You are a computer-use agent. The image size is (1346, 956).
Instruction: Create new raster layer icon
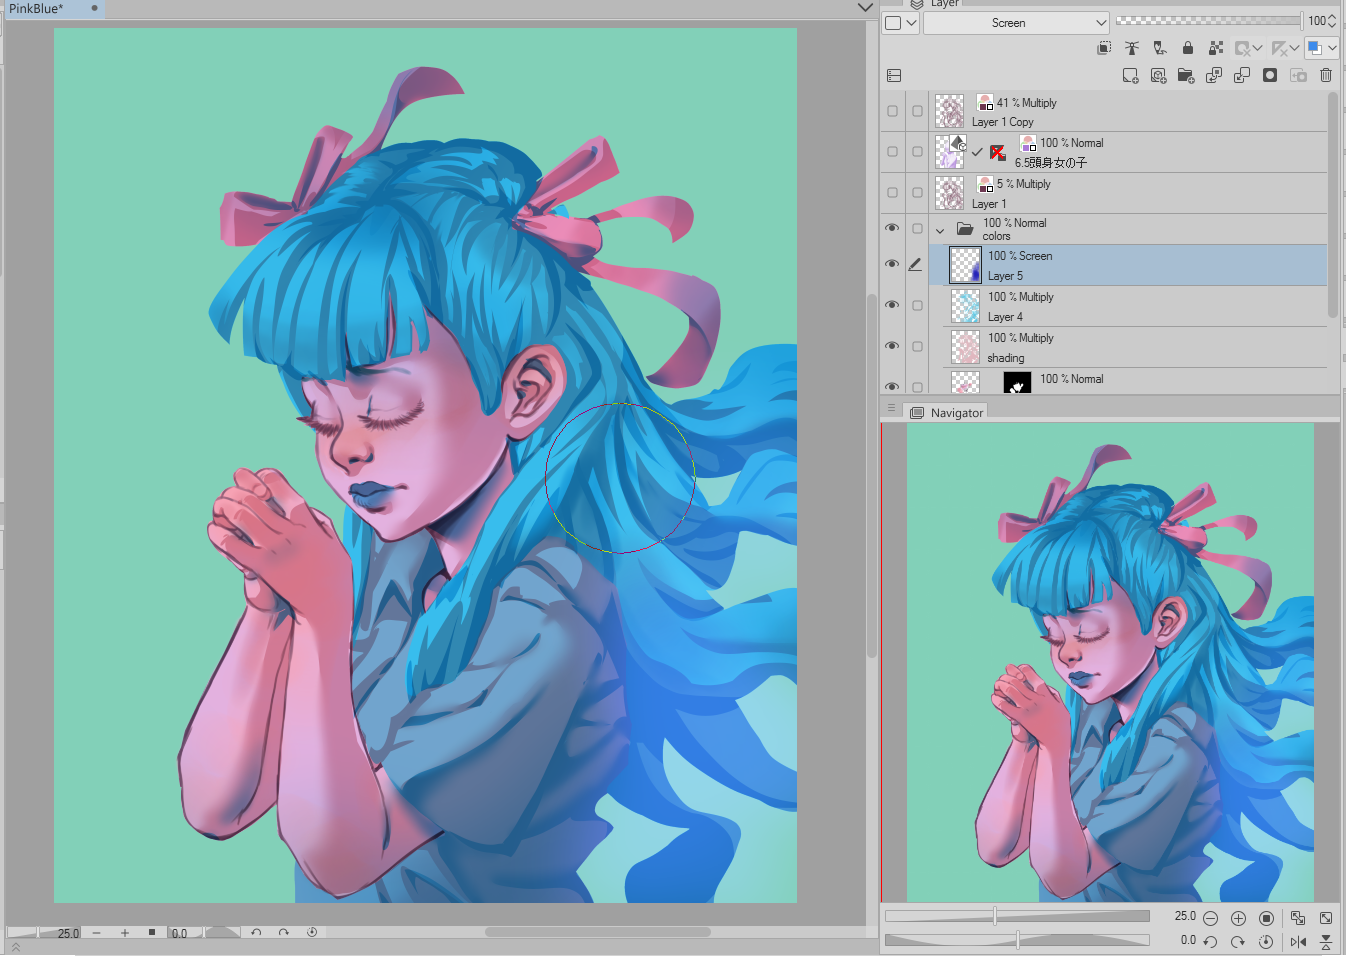click(1130, 75)
